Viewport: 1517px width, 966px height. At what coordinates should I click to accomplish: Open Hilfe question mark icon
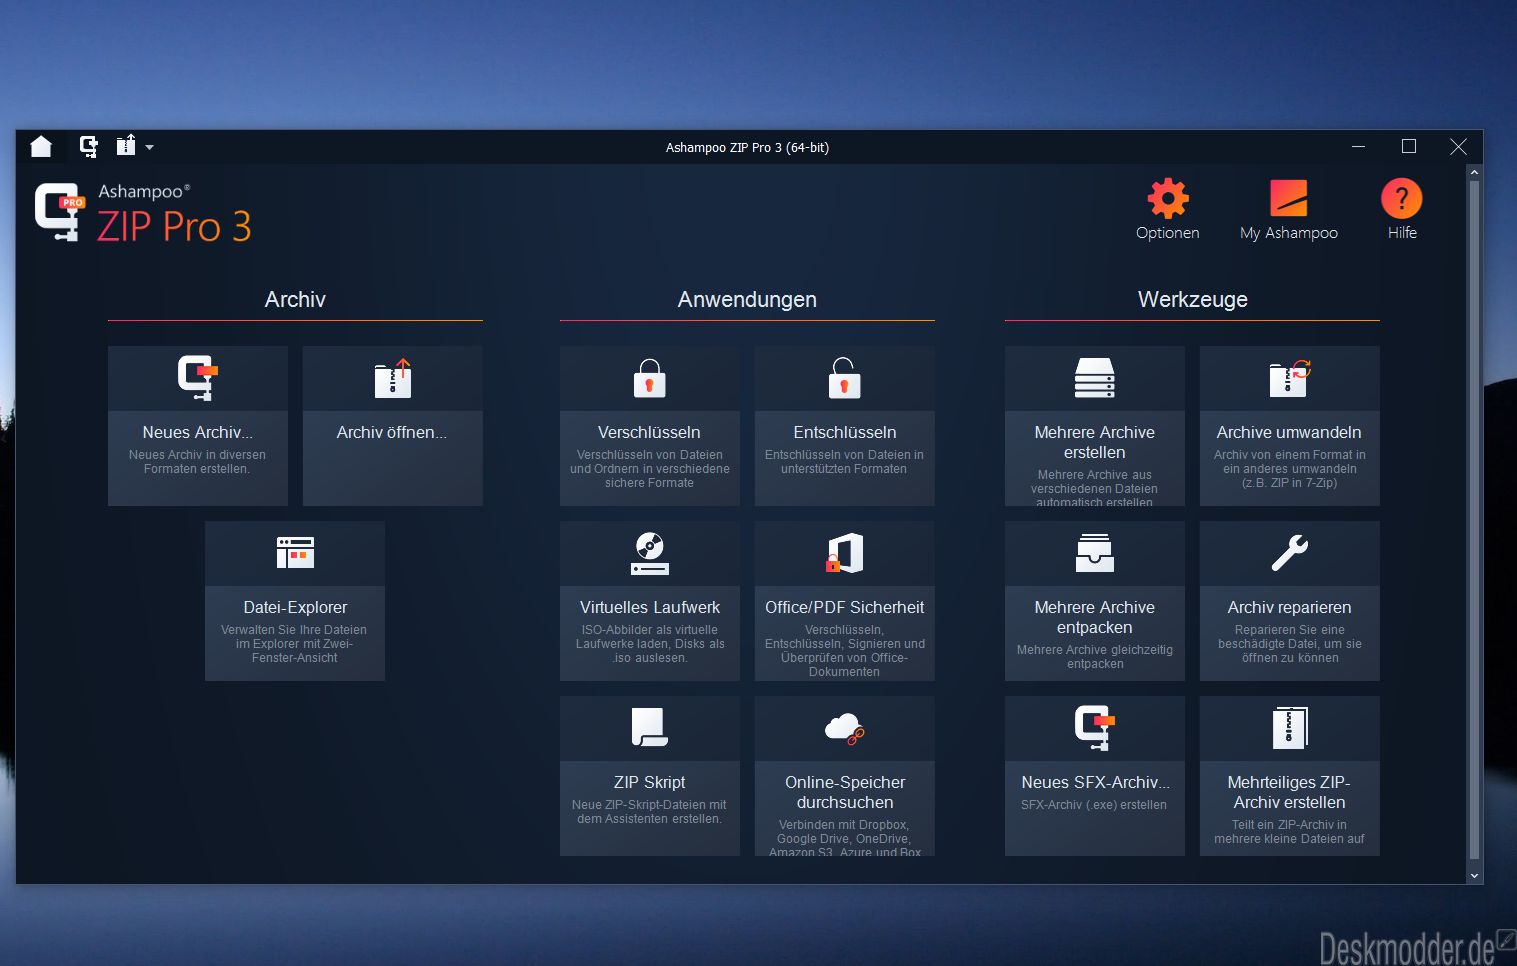point(1402,198)
